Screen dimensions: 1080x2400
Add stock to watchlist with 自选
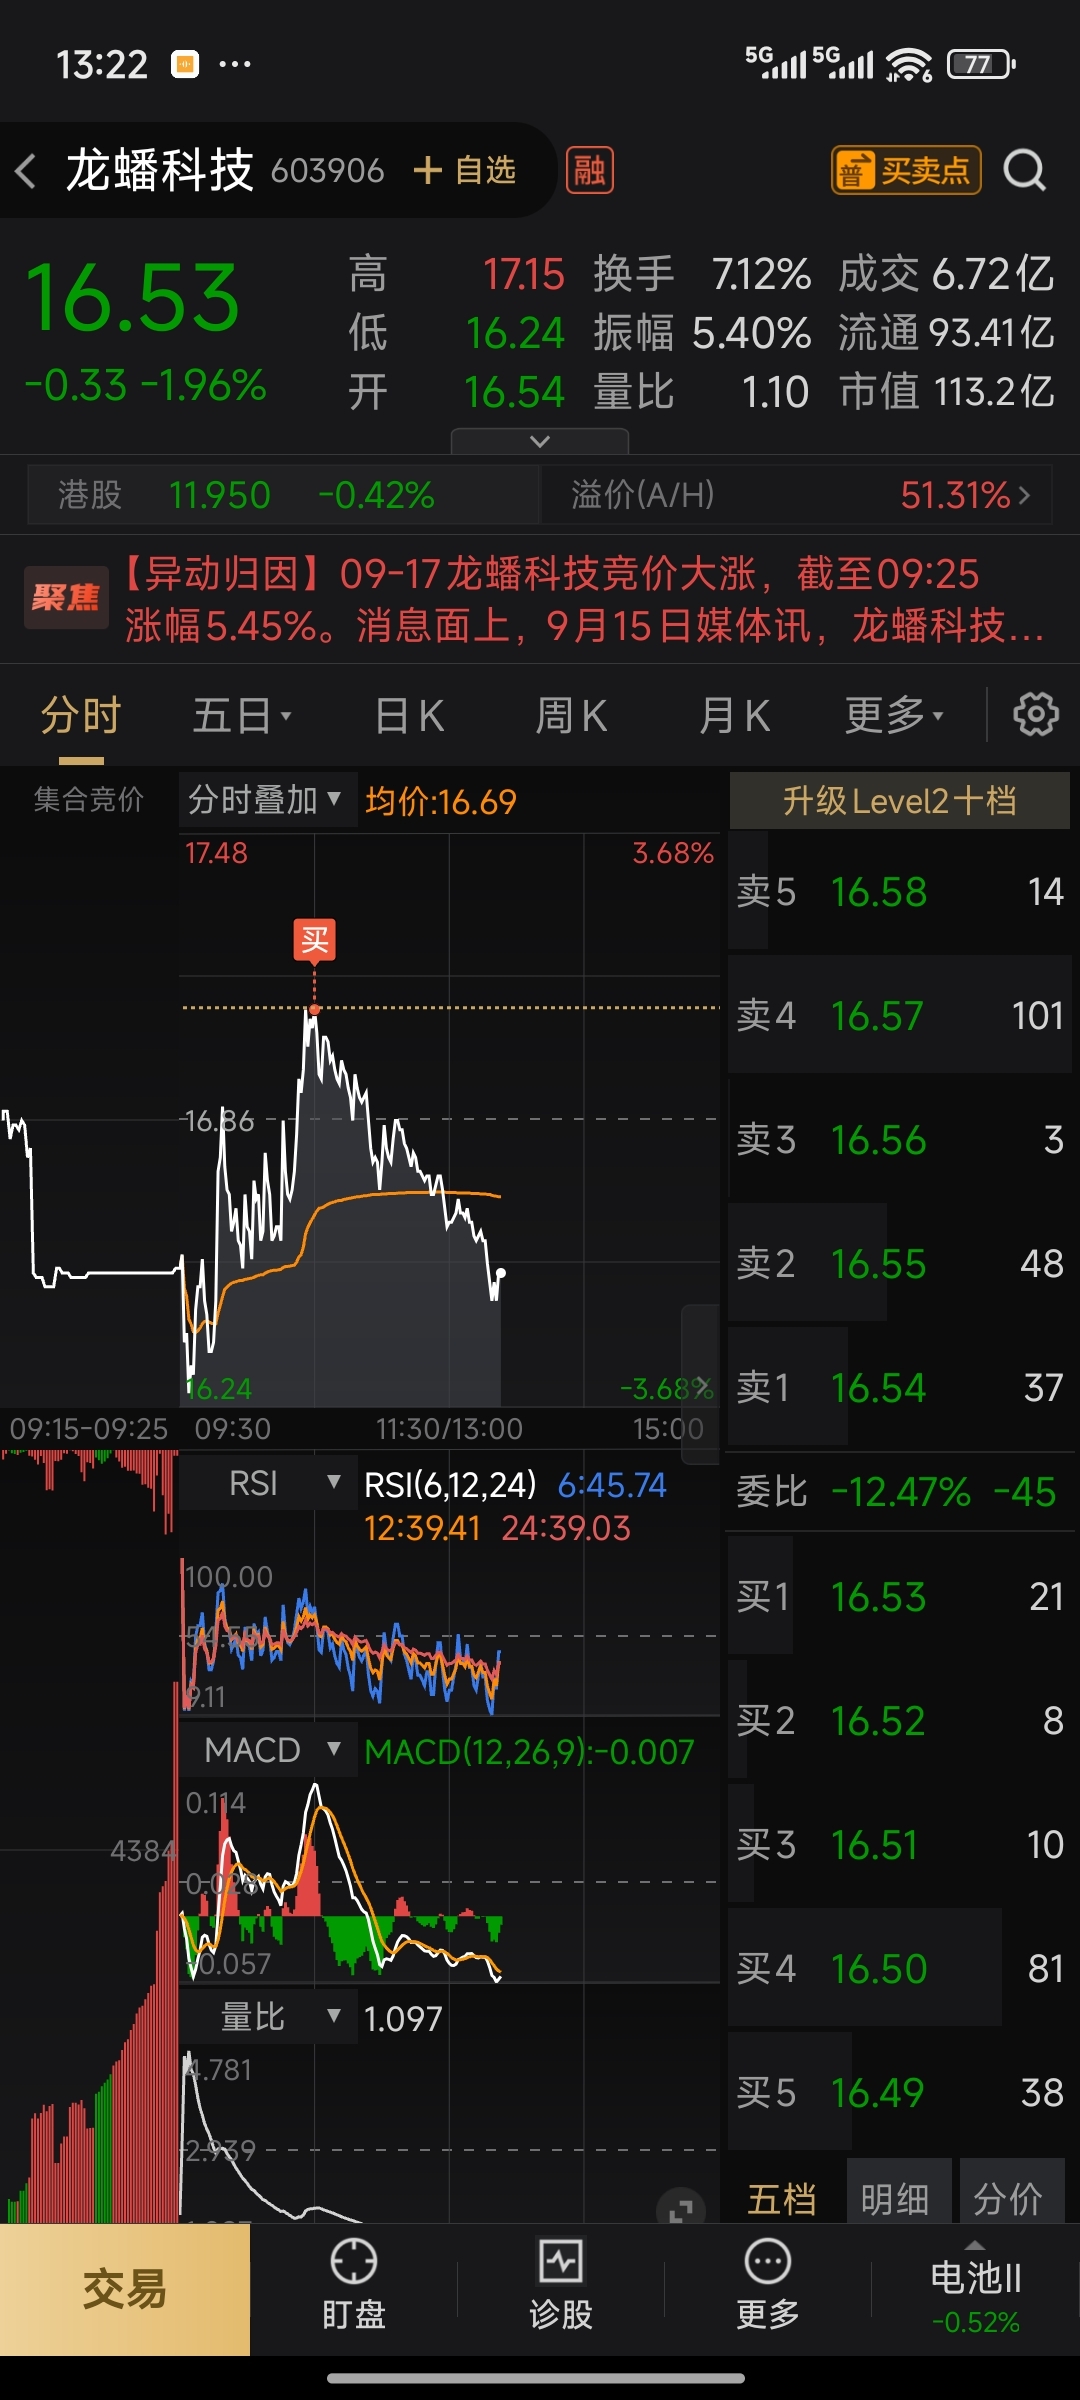point(465,170)
